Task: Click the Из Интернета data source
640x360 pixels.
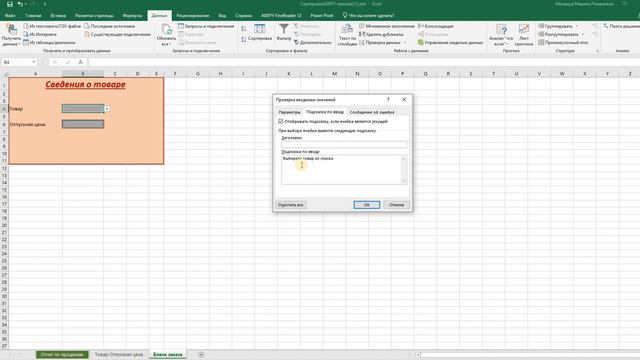Action: [40, 34]
